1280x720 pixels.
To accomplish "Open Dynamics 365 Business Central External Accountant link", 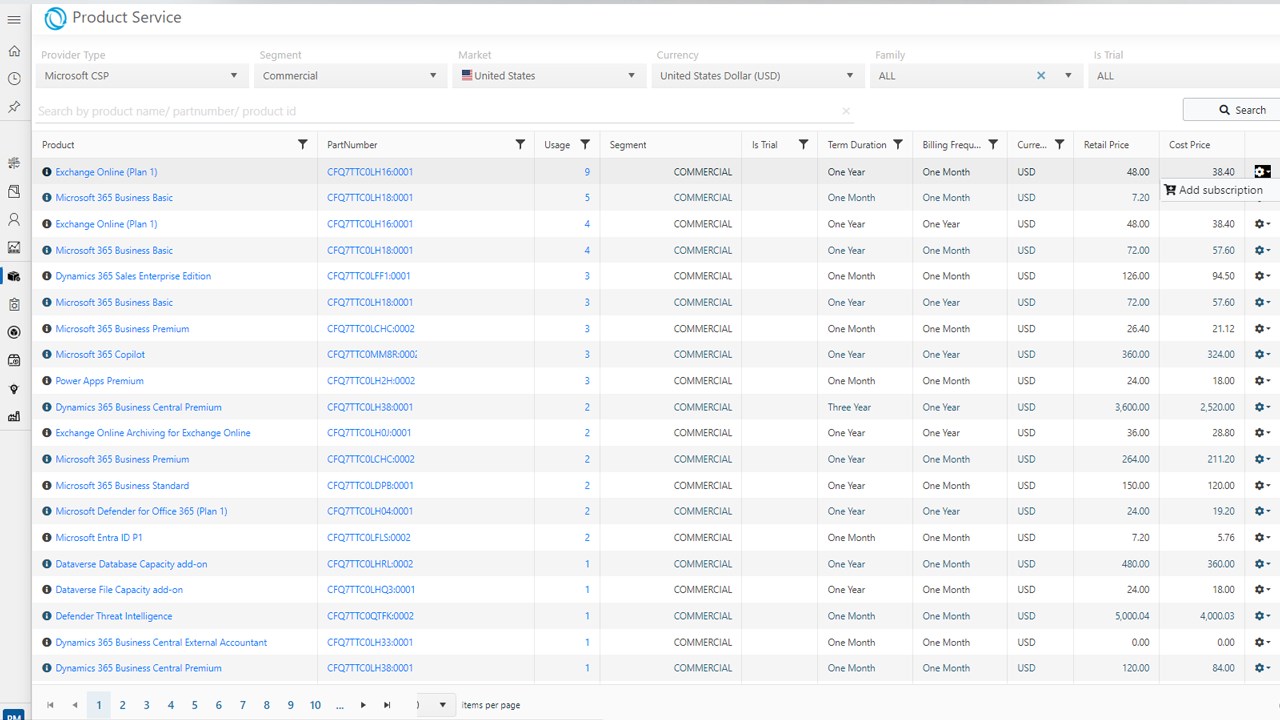I will click(x=161, y=642).
